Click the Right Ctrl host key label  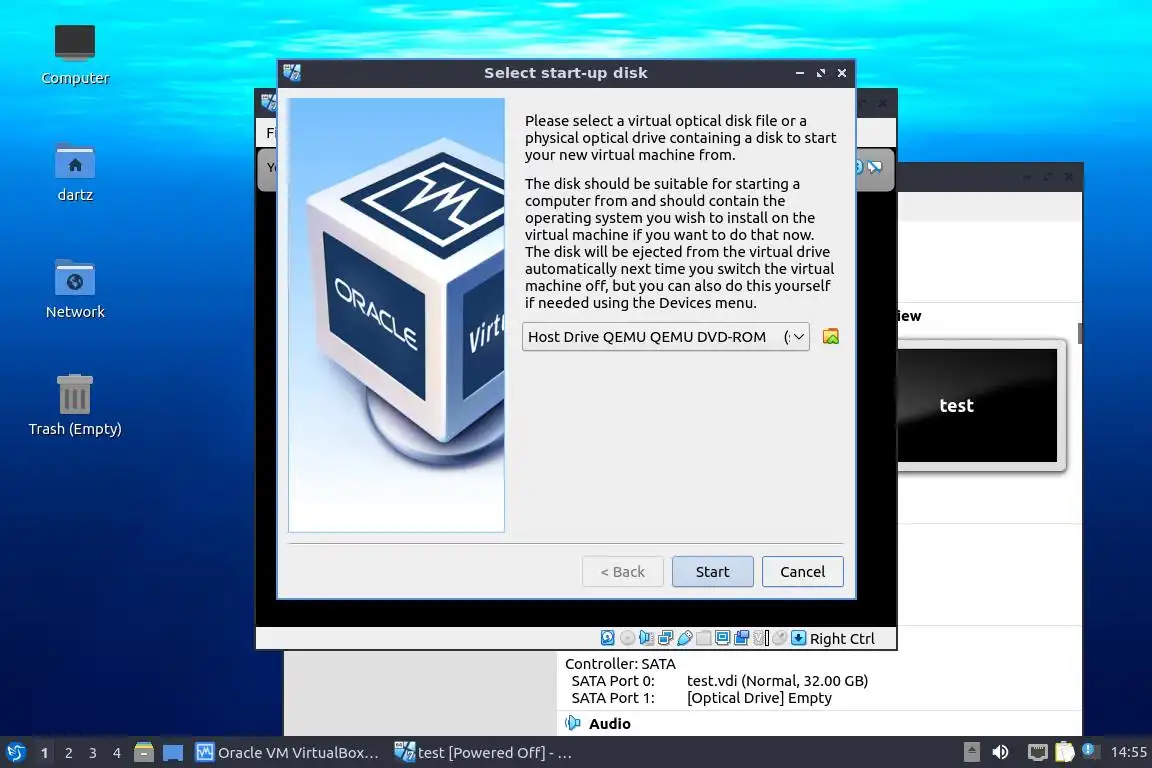coord(842,639)
